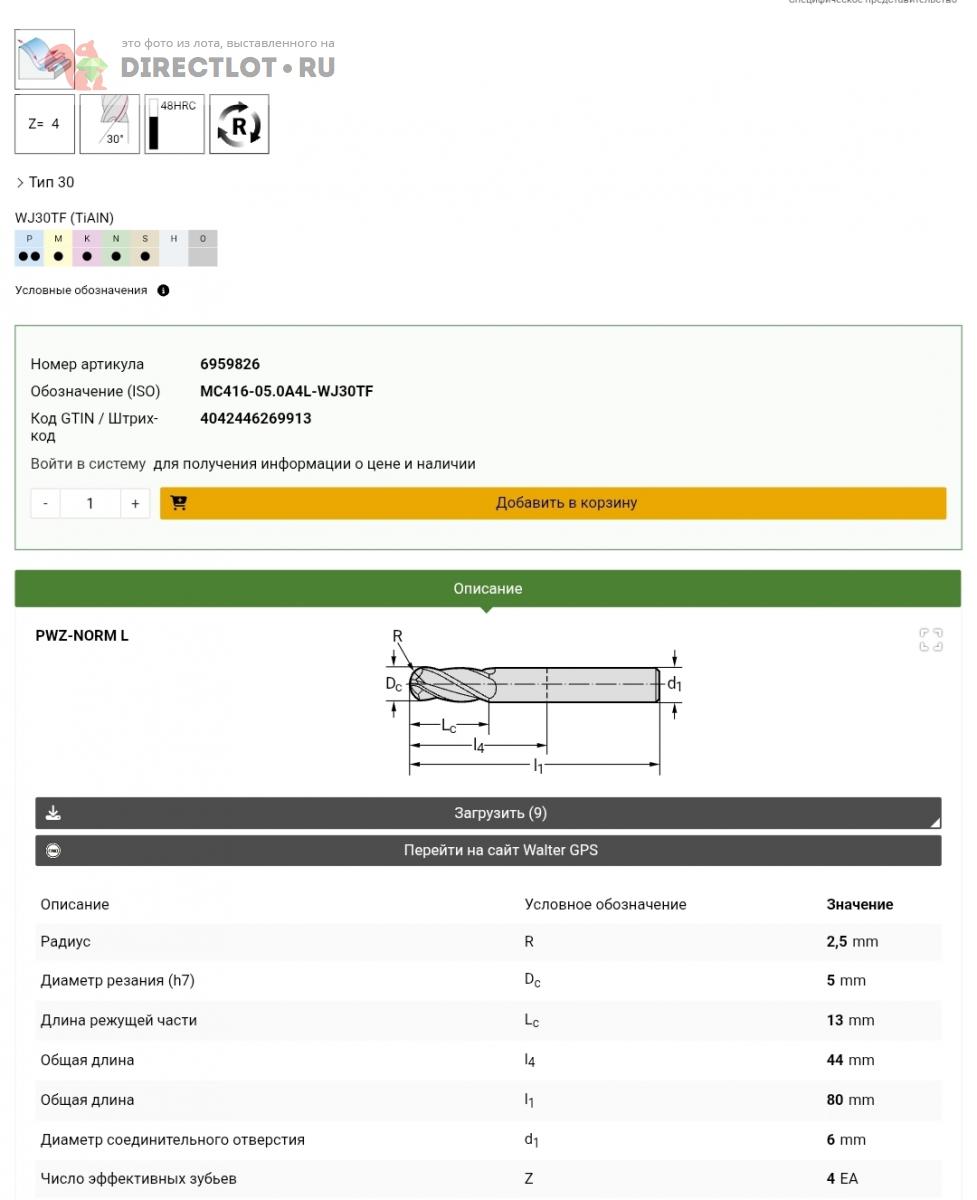This screenshot has height=1200, width=977.
Task: Follow the Перейти на сайт Walter GPS link
Action: pos(500,851)
